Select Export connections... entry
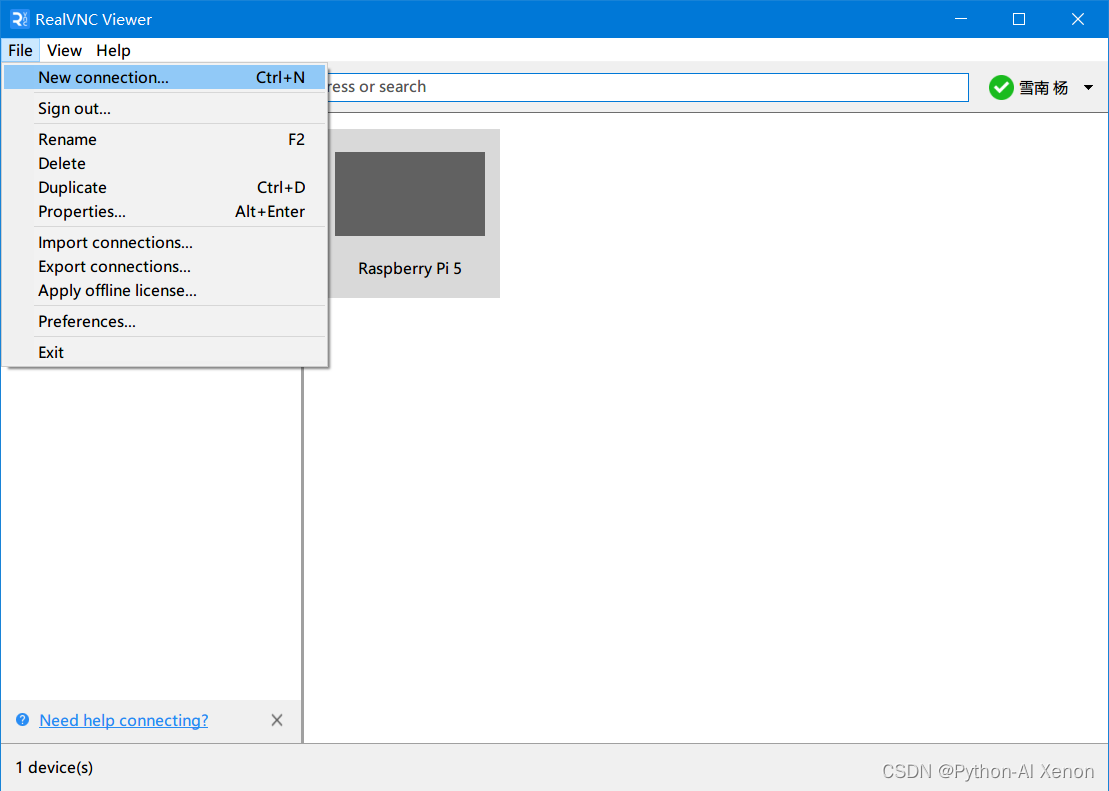This screenshot has height=791, width=1109. point(164,267)
